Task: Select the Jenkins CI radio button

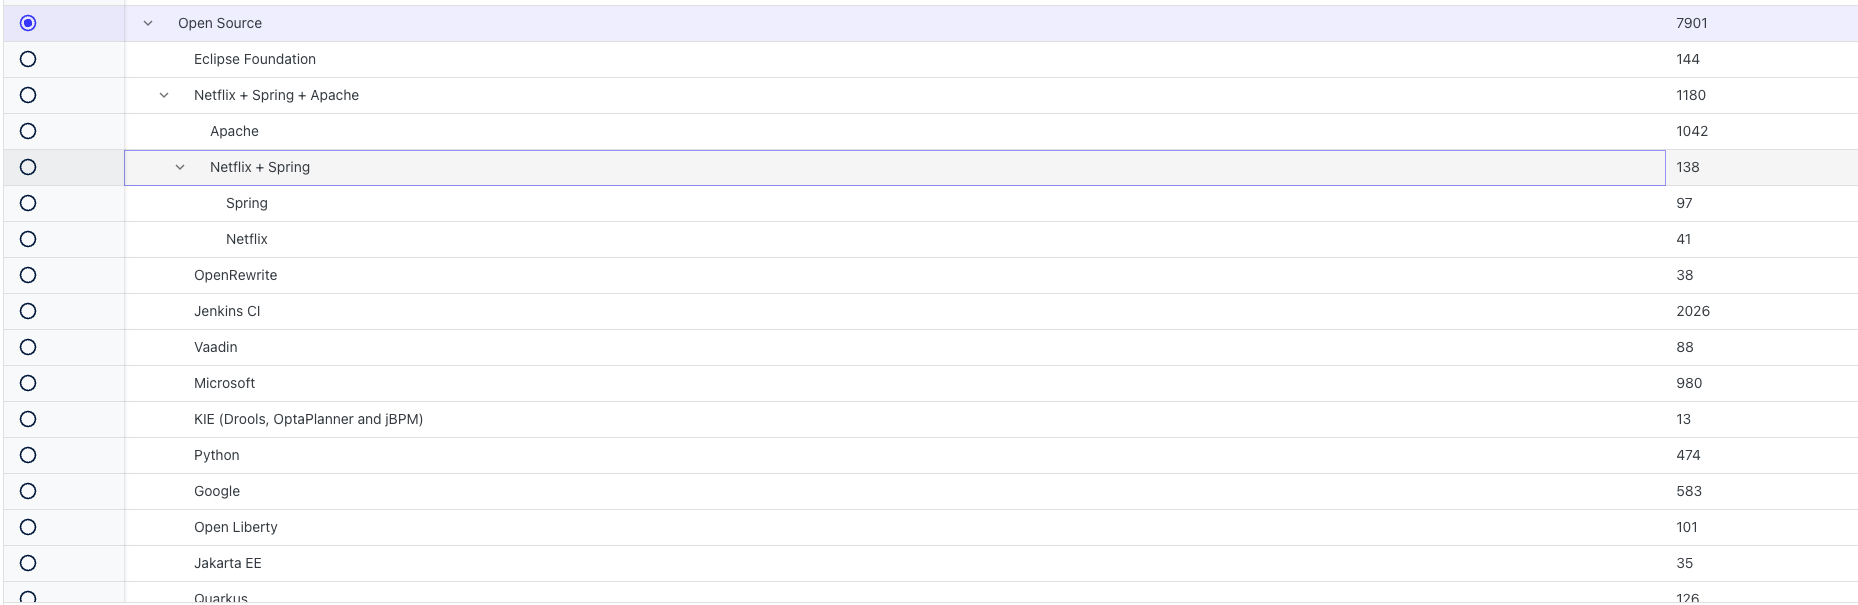Action: point(28,311)
